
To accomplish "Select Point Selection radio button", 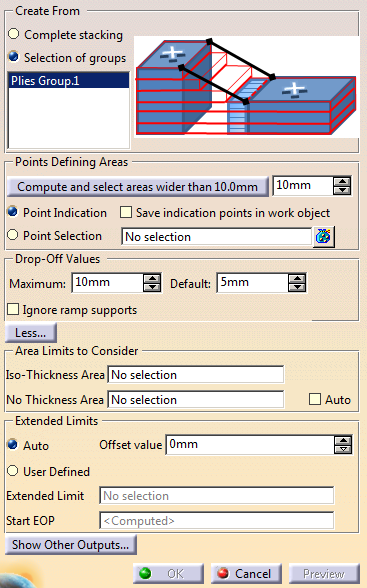I will (x=13, y=235).
